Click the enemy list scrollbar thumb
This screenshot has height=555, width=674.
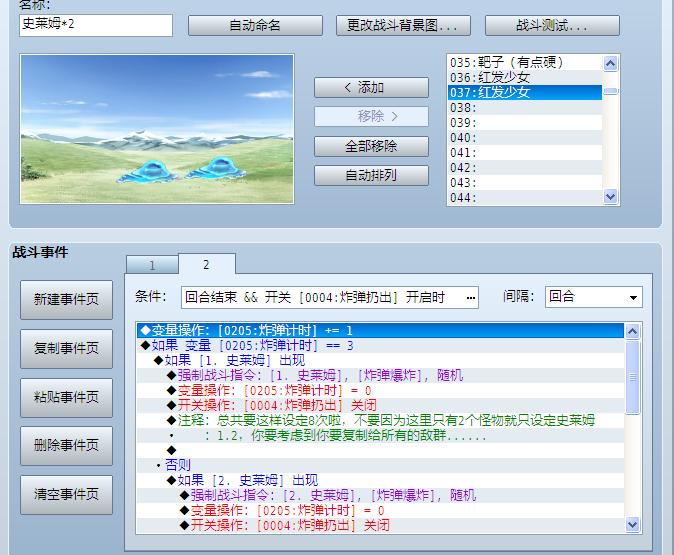[x=610, y=91]
